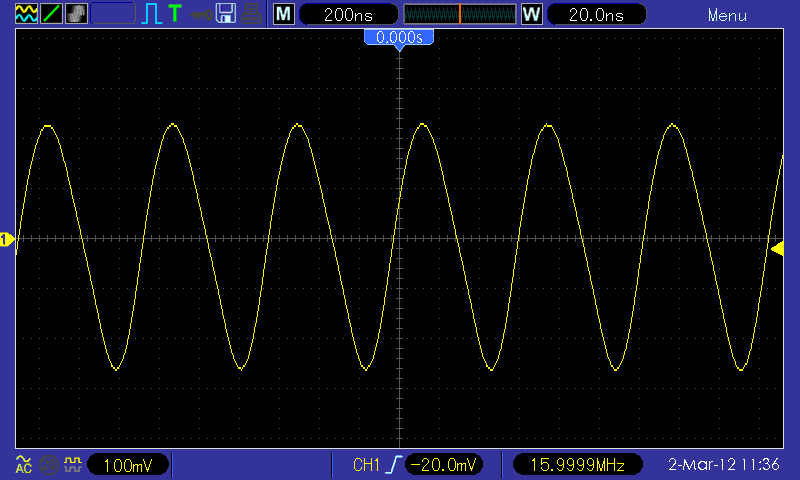
Task: Click the blue pulse waveform icon
Action: pyautogui.click(x=151, y=14)
